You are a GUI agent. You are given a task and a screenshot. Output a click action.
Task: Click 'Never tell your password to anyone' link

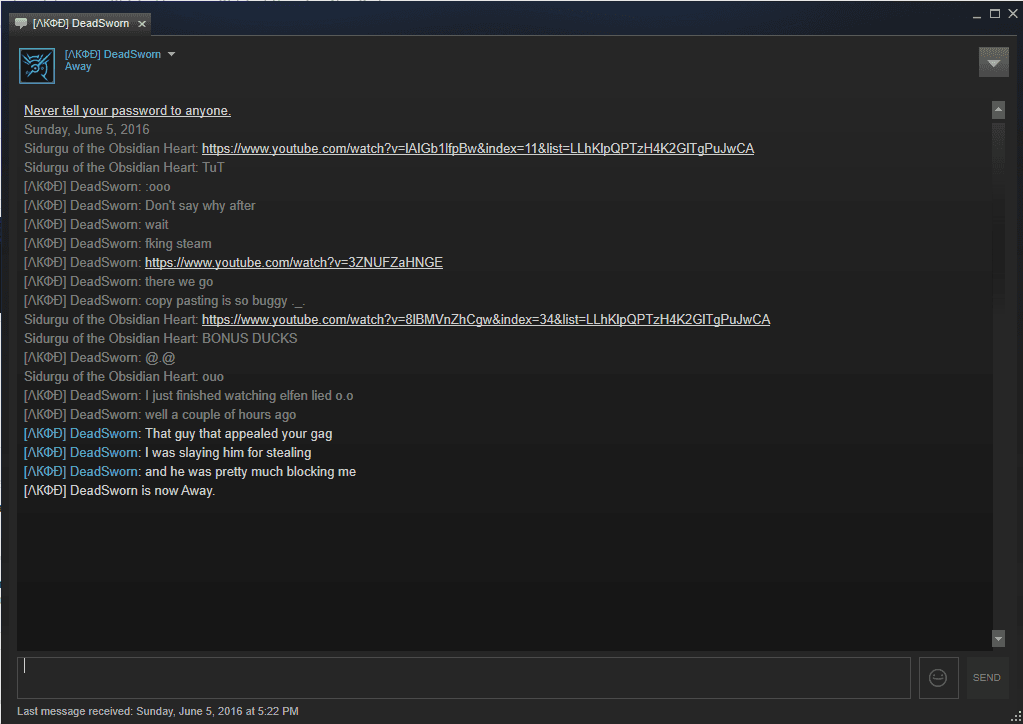[x=127, y=111]
